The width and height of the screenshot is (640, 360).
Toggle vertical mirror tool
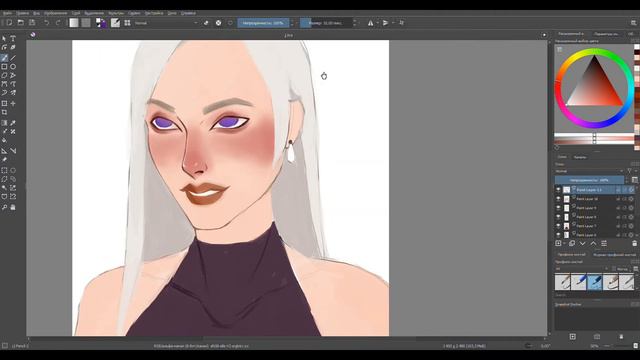(385, 23)
